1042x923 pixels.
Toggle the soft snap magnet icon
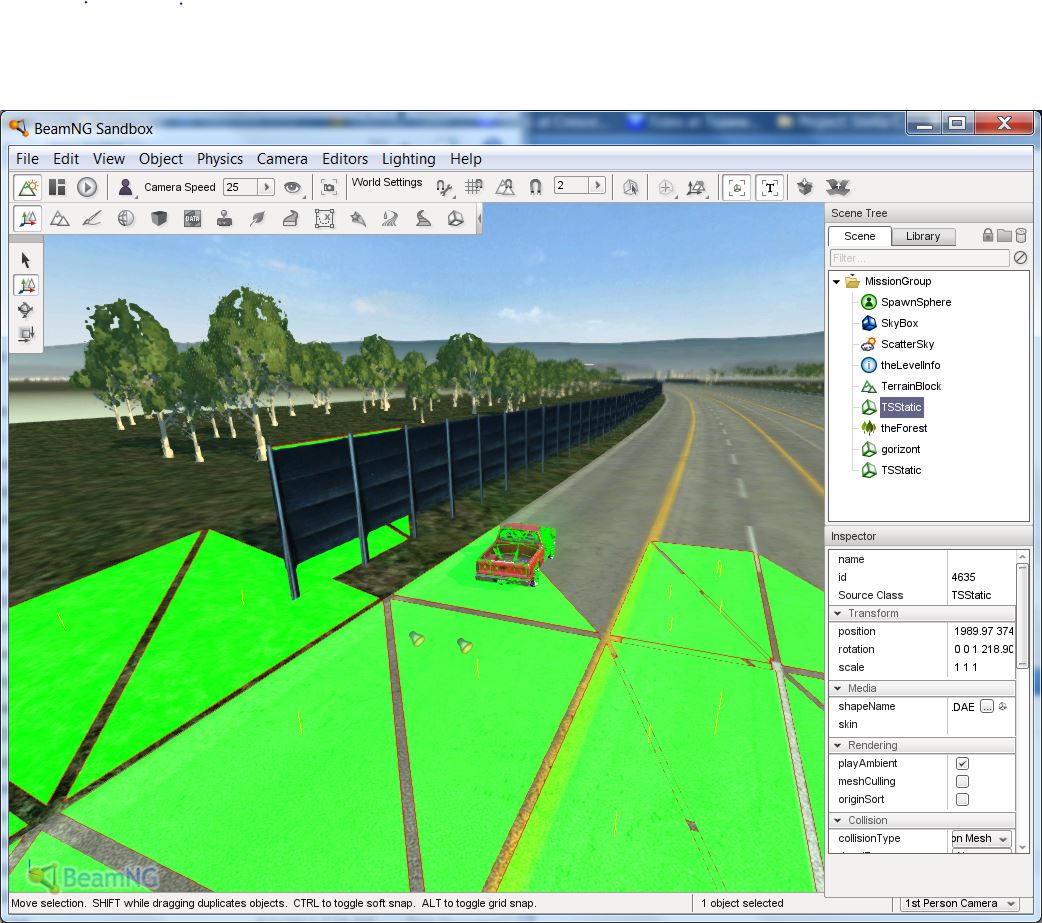click(x=535, y=187)
